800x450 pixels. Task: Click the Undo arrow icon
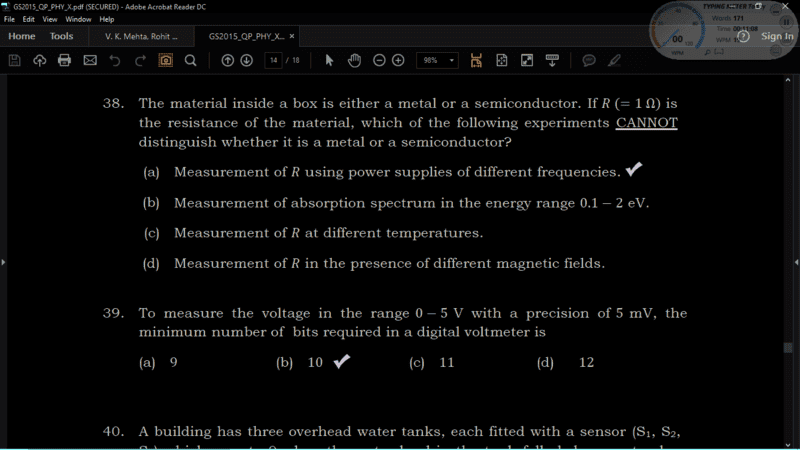click(x=115, y=60)
